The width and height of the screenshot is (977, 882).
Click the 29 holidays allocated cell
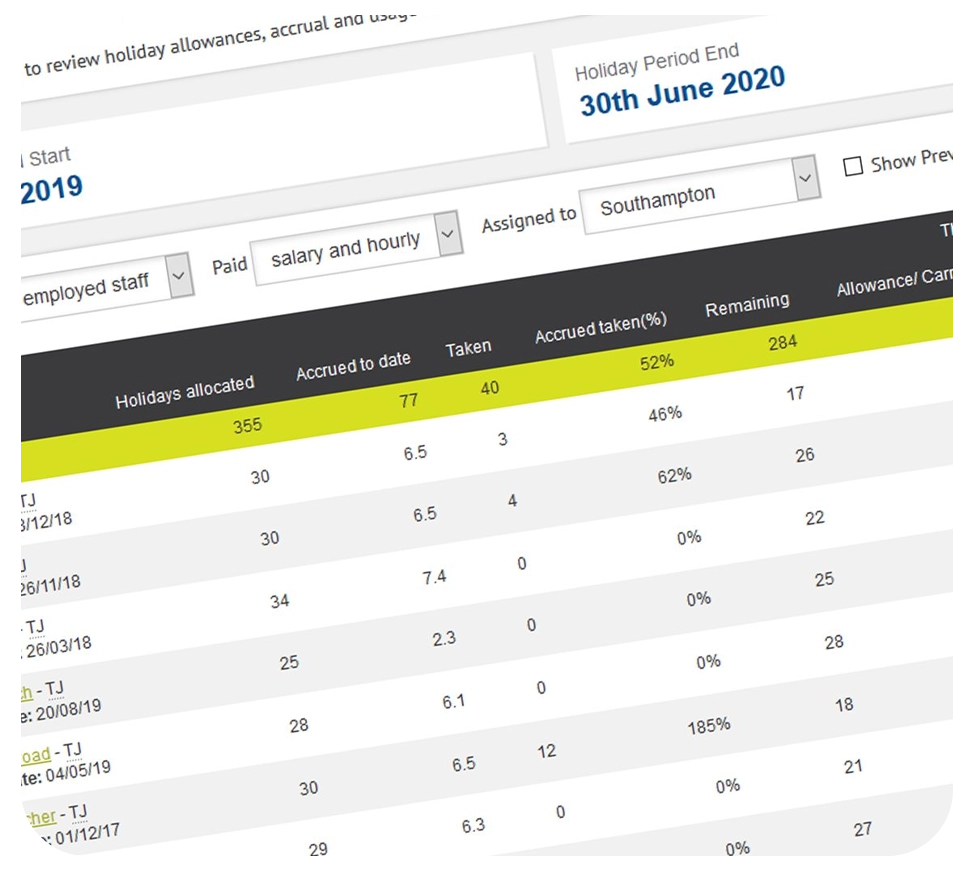click(318, 850)
